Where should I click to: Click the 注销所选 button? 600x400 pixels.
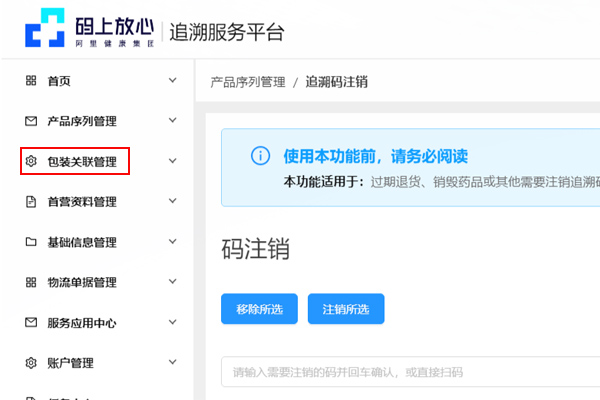pos(346,309)
